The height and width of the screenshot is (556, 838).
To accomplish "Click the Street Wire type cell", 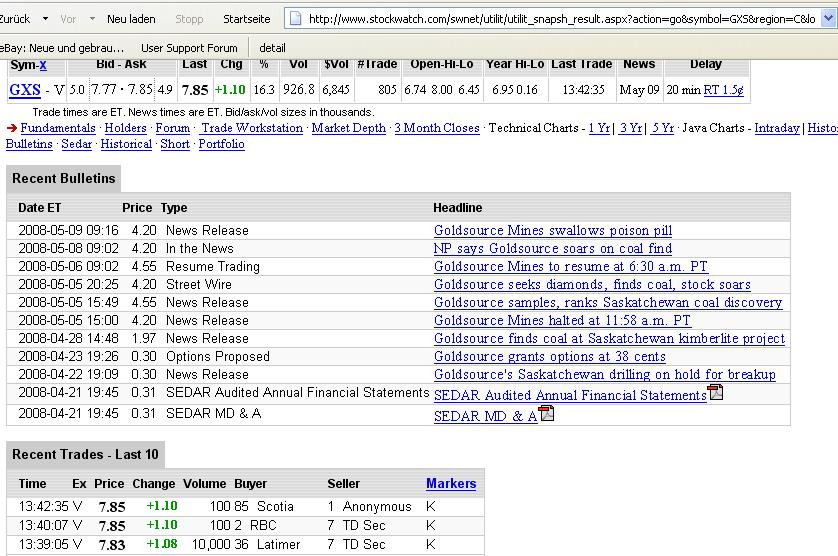I will tap(199, 284).
